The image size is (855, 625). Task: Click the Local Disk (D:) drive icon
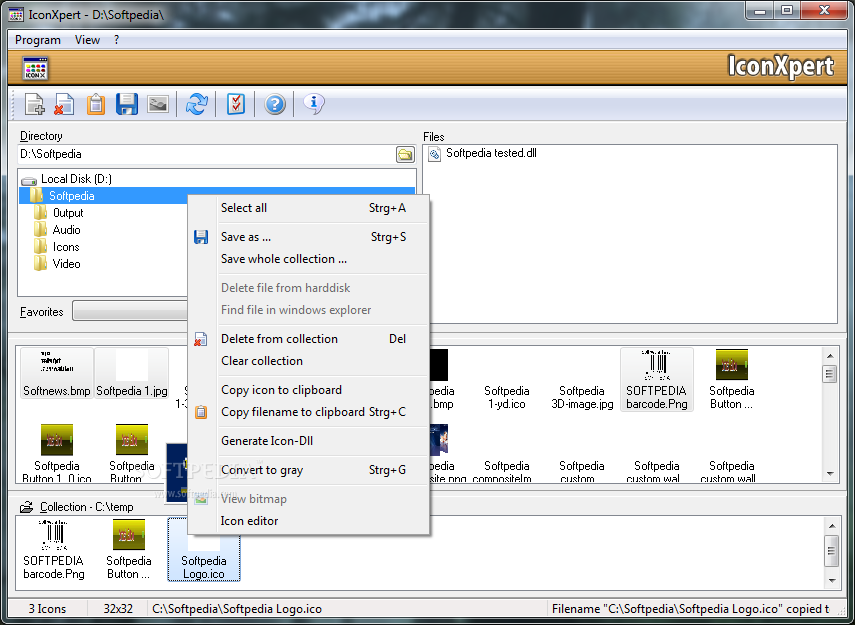coord(29,179)
